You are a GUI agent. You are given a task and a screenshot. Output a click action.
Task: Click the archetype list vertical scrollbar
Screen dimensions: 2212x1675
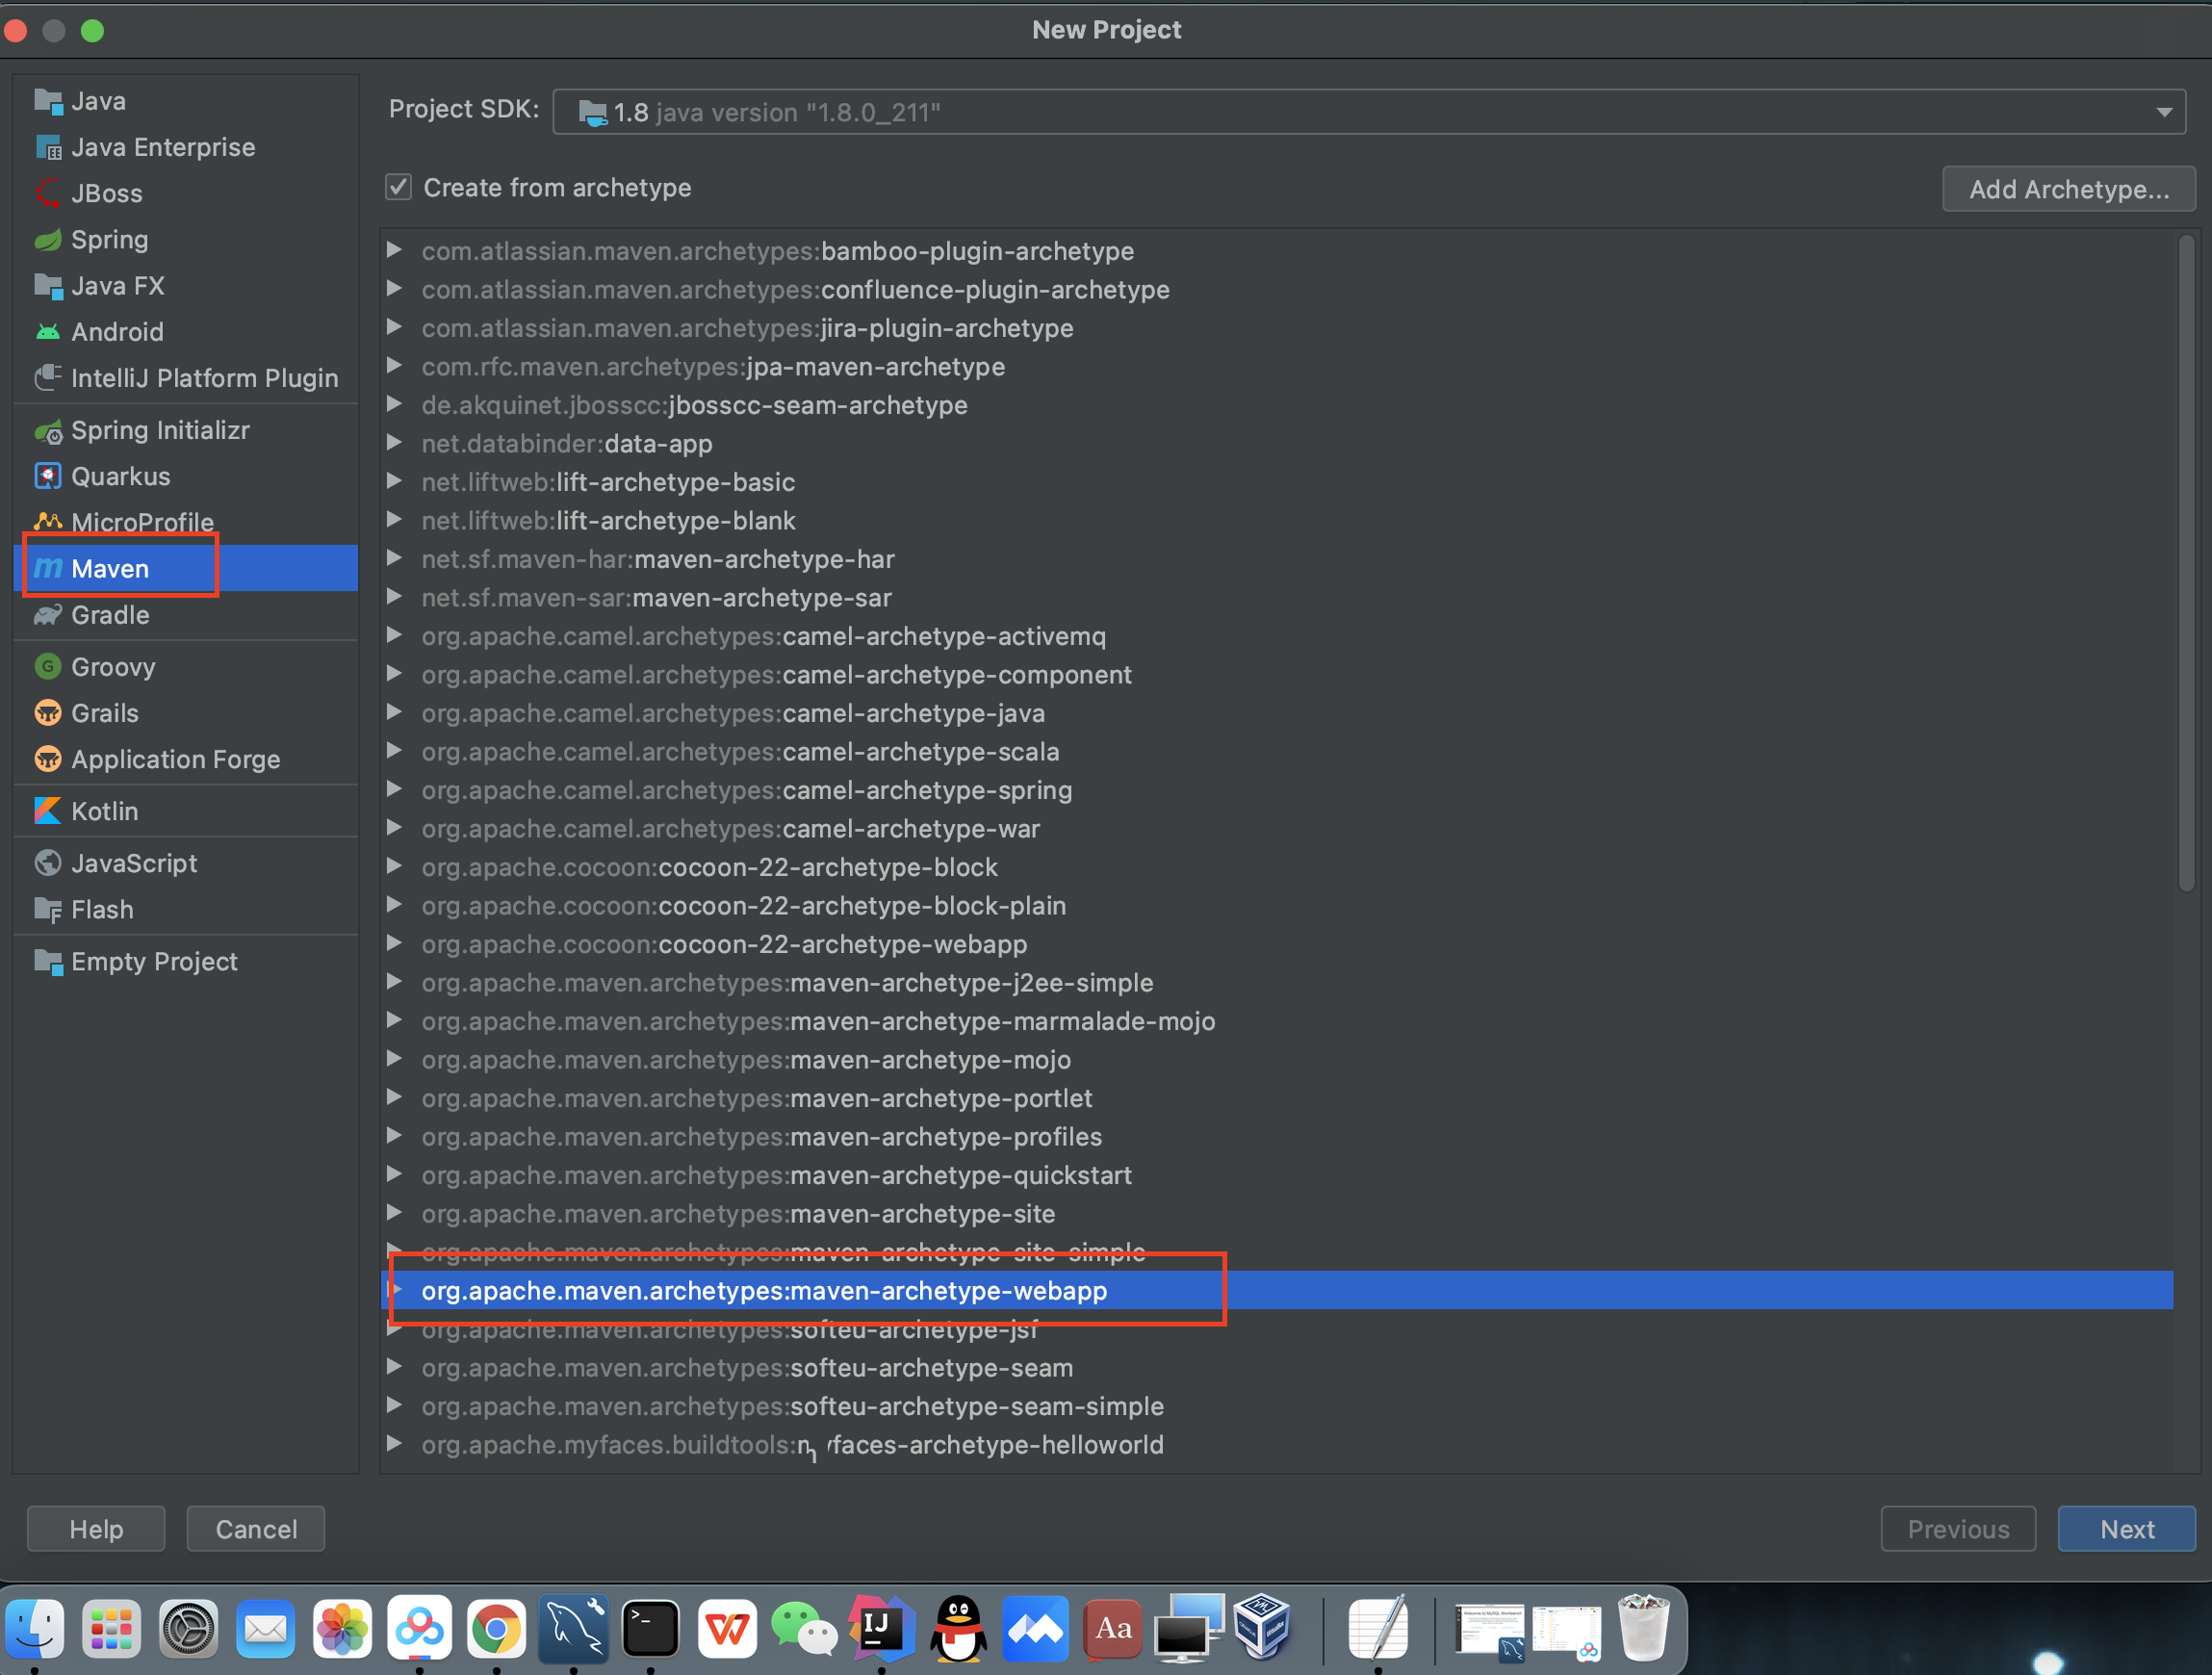(x=2186, y=563)
